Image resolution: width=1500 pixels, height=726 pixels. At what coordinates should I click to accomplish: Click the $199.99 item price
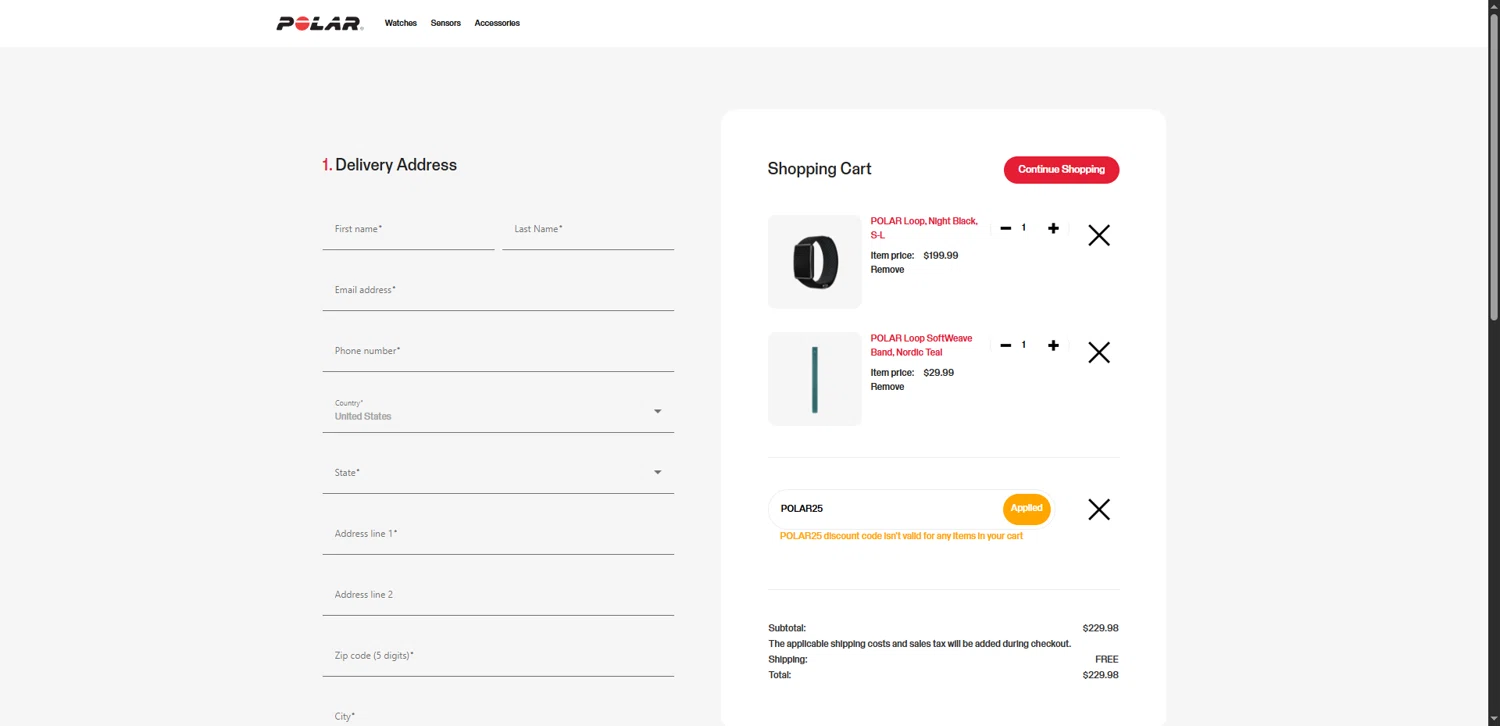click(x=941, y=256)
